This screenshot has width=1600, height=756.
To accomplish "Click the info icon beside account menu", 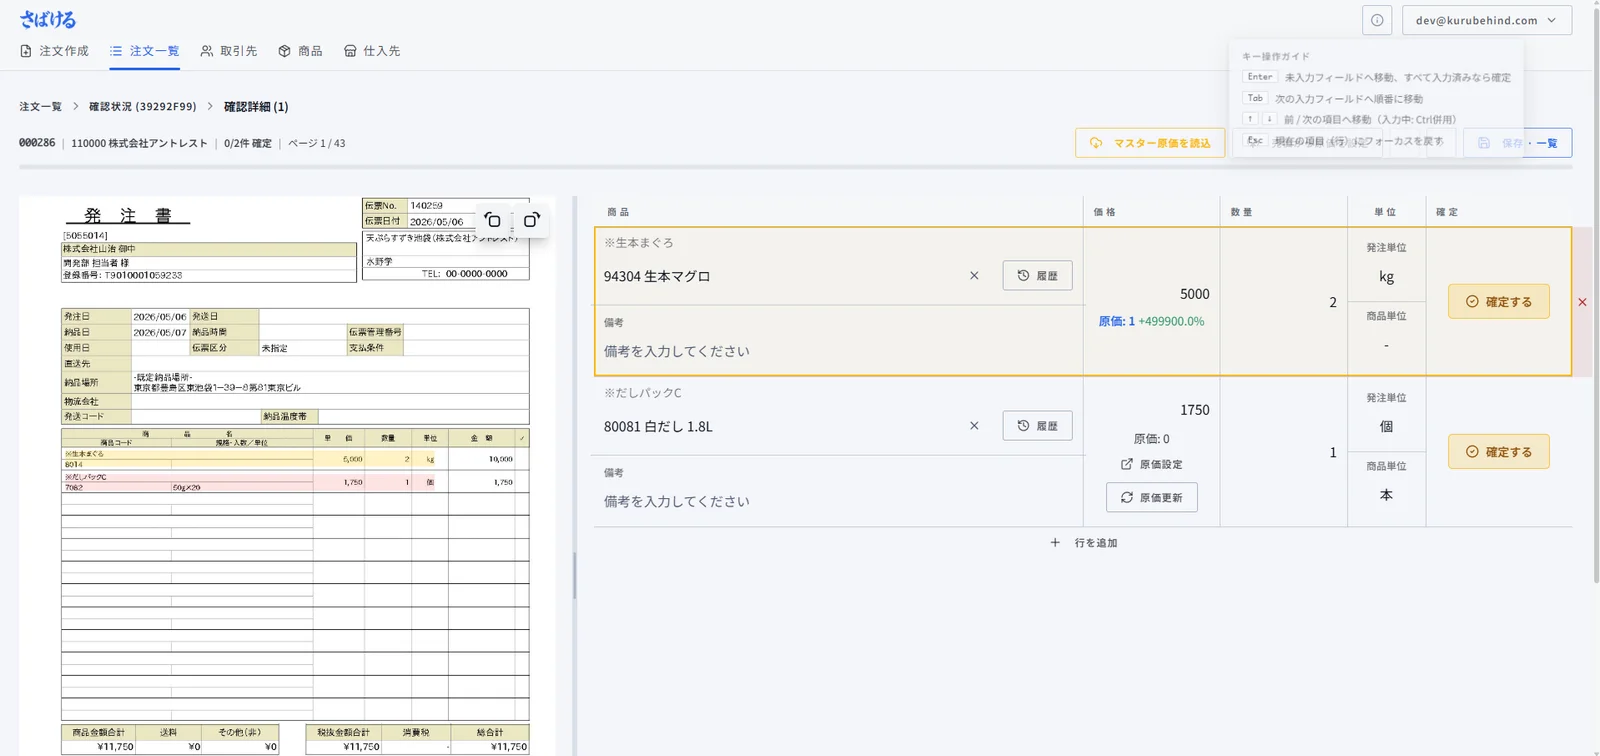I will tap(1377, 20).
